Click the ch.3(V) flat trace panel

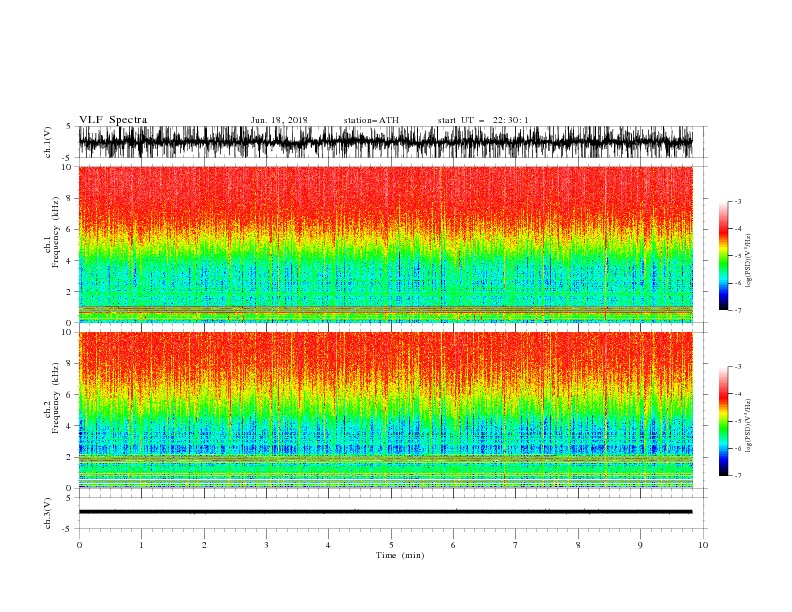392,513
